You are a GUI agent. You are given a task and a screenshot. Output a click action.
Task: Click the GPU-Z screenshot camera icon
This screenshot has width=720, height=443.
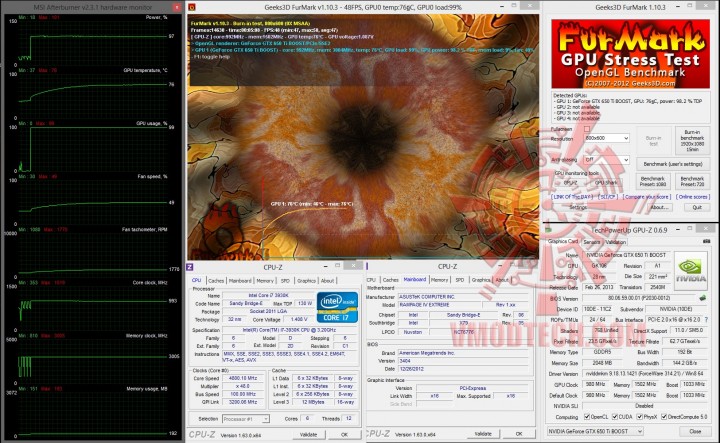pos(706,241)
